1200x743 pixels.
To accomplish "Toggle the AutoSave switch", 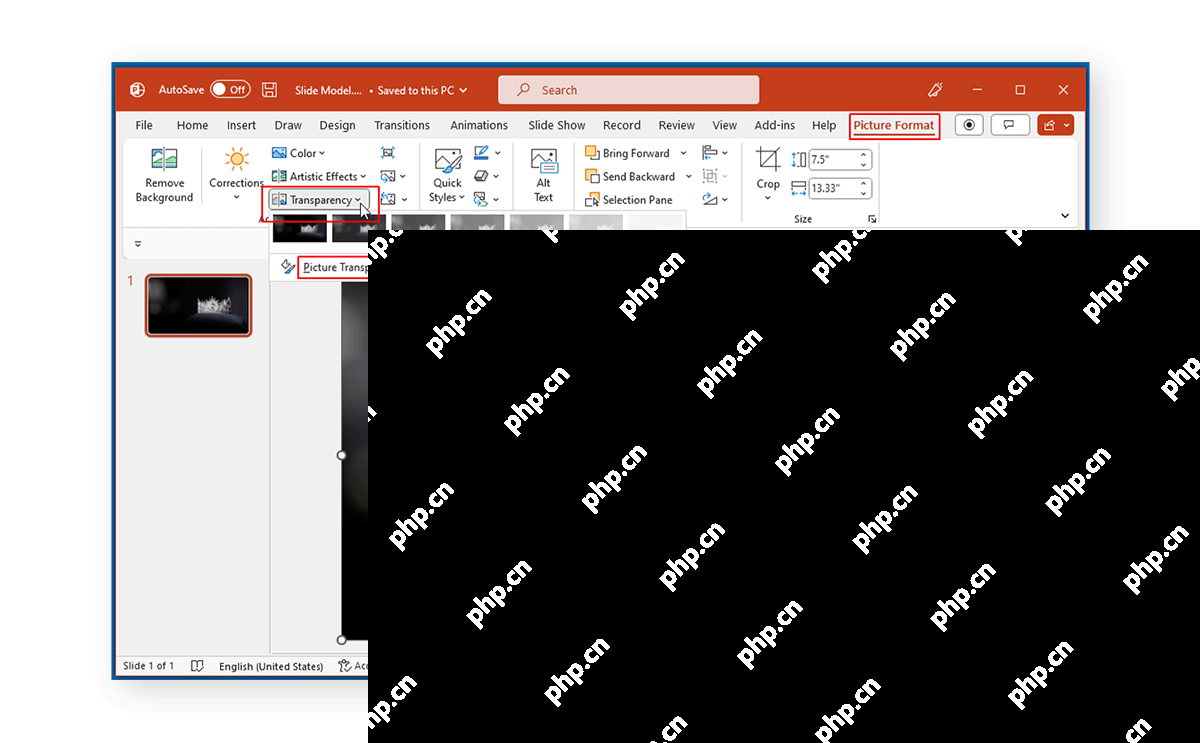I will pos(230,90).
